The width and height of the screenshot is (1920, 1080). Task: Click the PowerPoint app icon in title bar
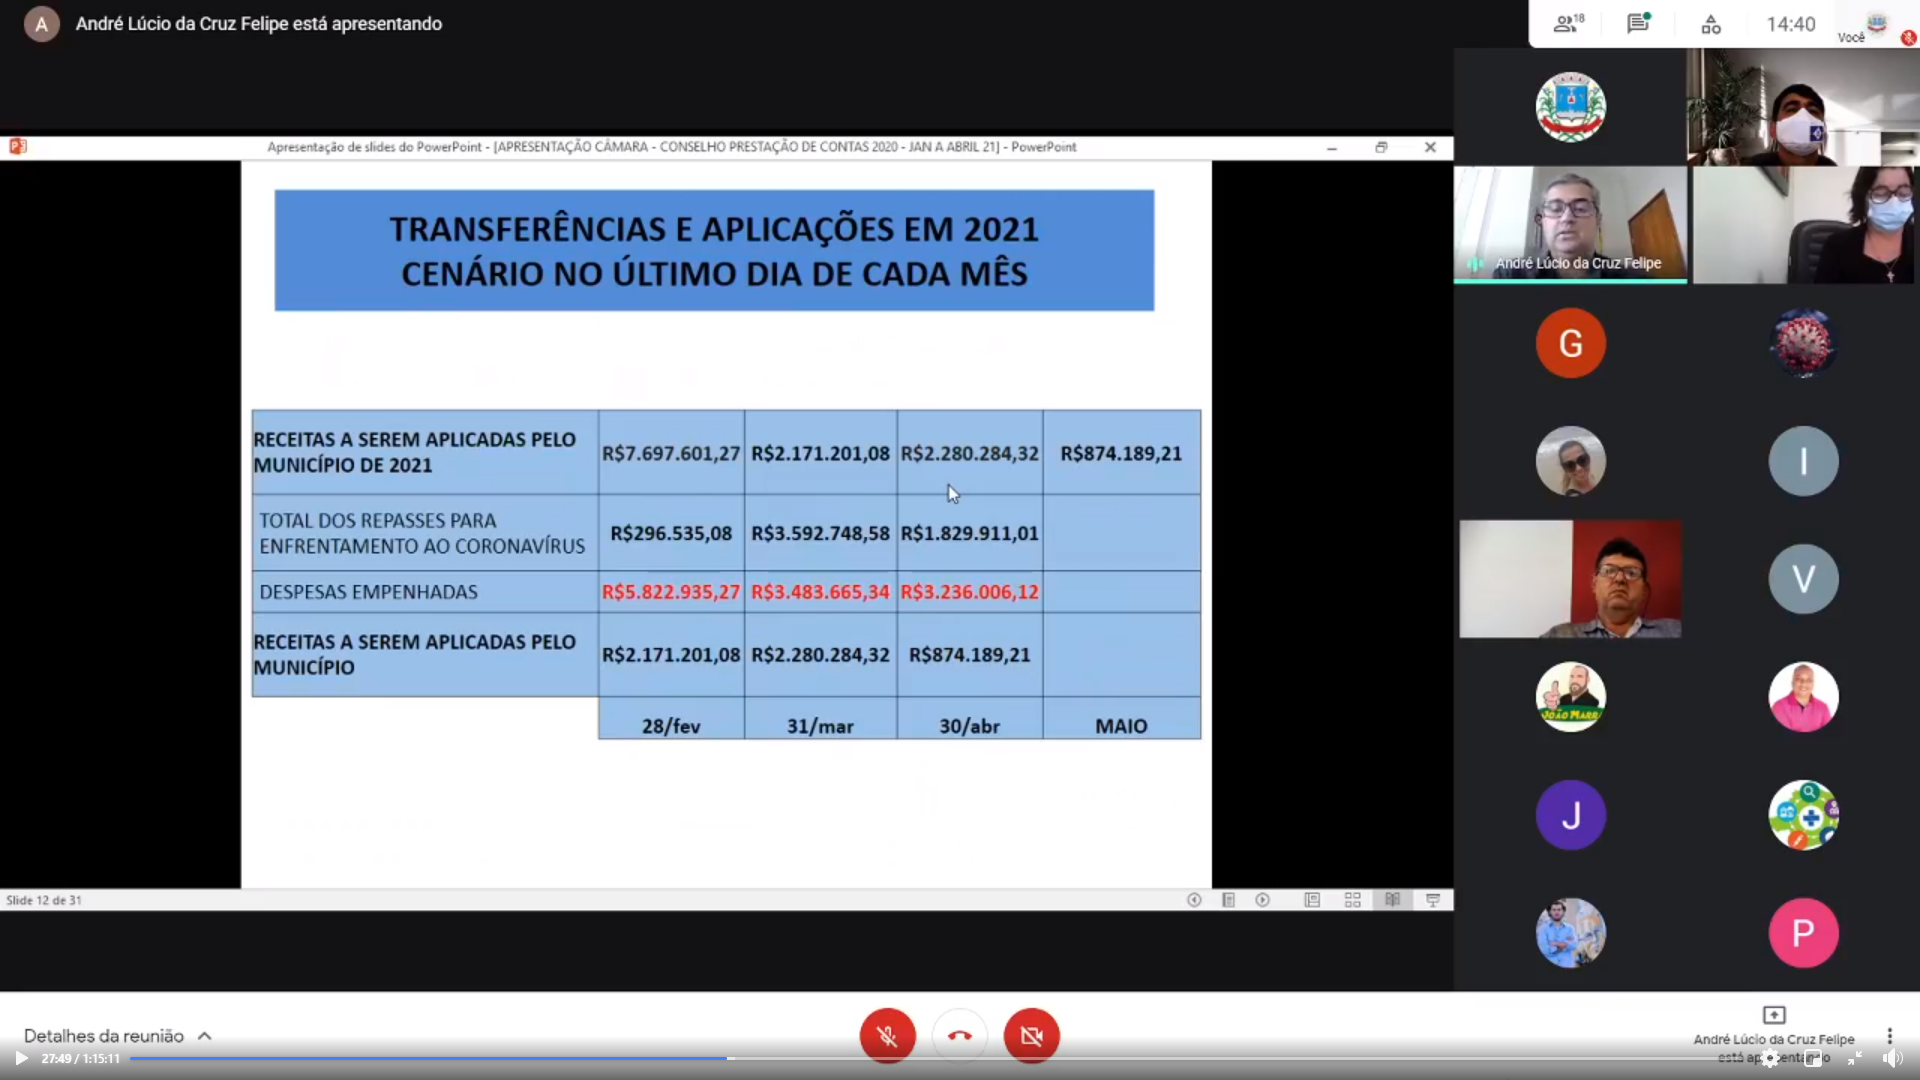(18, 147)
